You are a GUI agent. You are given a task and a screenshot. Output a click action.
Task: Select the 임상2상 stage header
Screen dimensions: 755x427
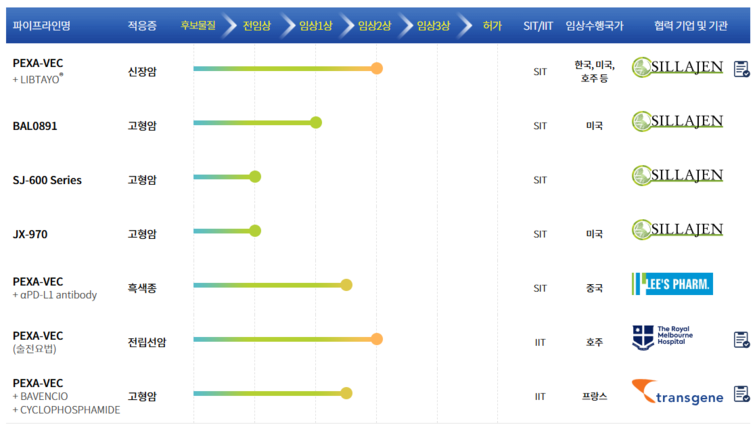[x=375, y=24]
